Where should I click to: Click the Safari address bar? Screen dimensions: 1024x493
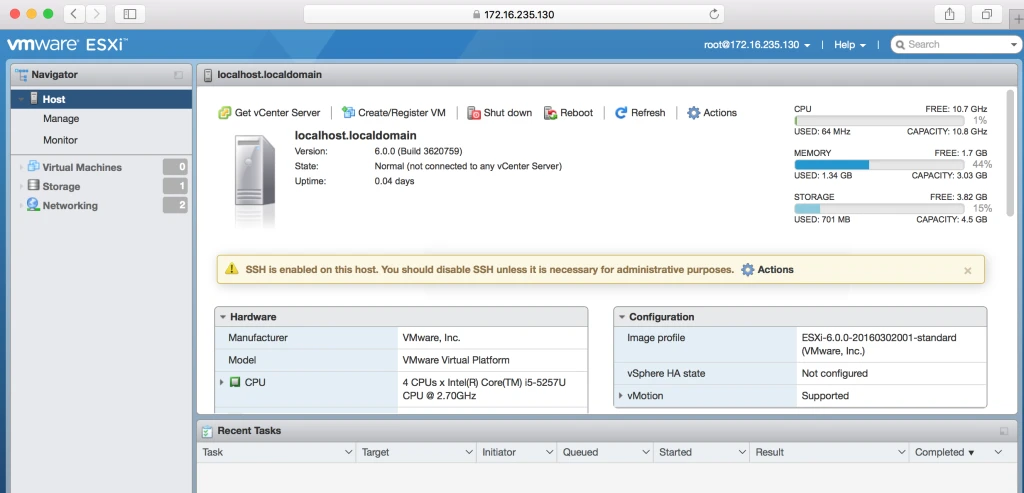[514, 14]
